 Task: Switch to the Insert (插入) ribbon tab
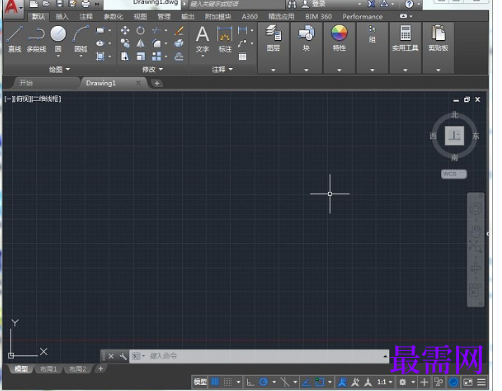[x=62, y=17]
